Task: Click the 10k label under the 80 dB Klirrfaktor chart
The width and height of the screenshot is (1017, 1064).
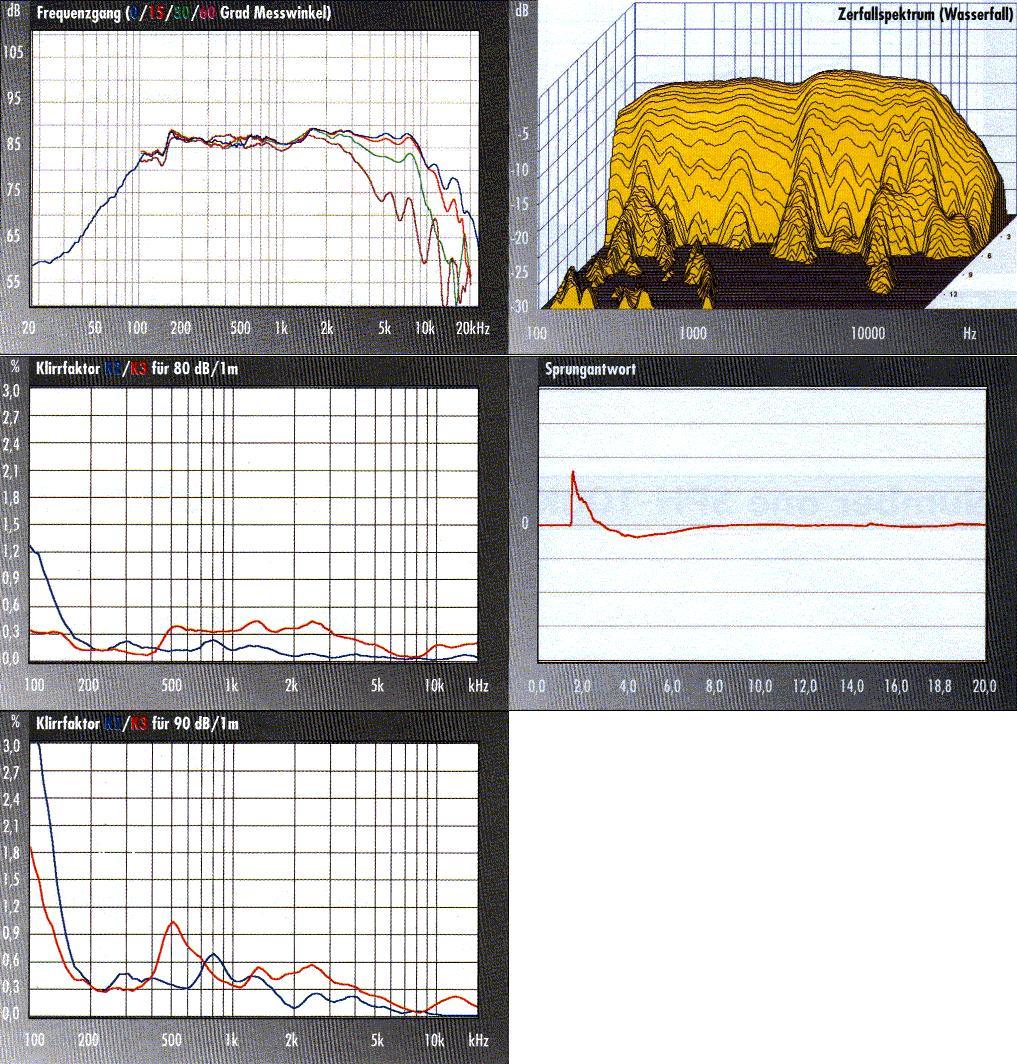Action: (x=434, y=685)
